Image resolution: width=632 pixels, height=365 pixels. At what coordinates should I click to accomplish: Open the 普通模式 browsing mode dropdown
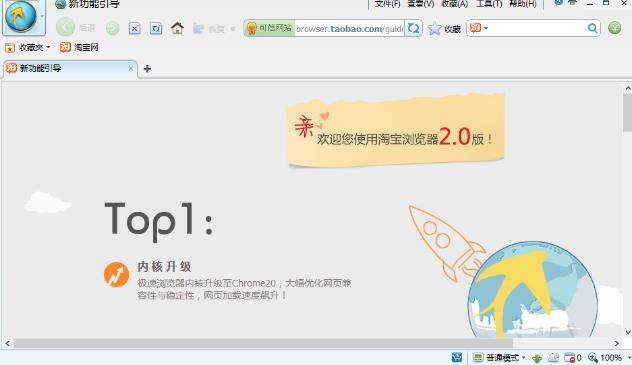point(499,358)
